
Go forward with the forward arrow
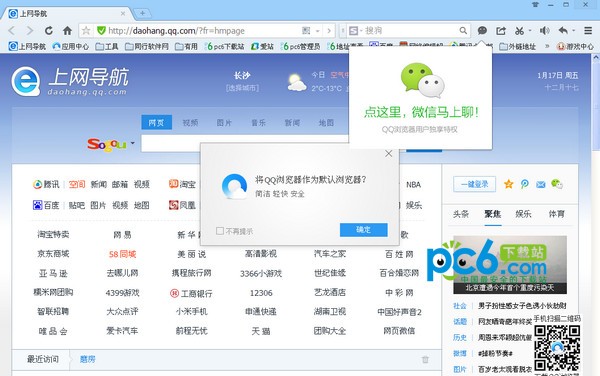[29, 31]
